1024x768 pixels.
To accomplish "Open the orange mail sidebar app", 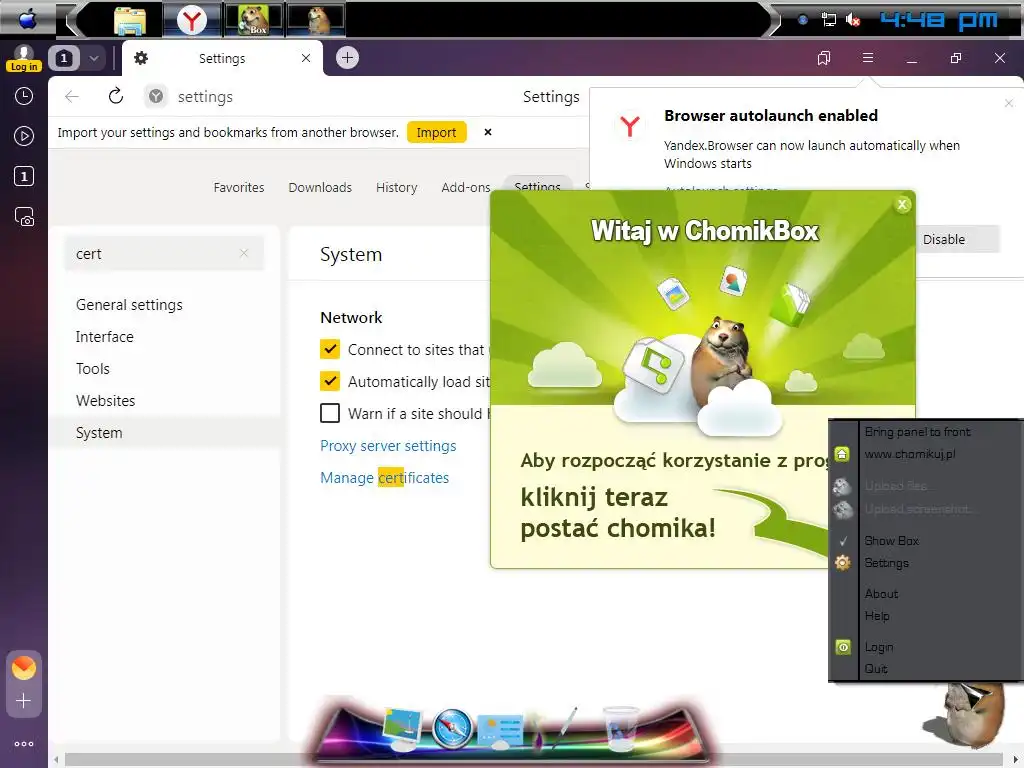I will point(24,667).
